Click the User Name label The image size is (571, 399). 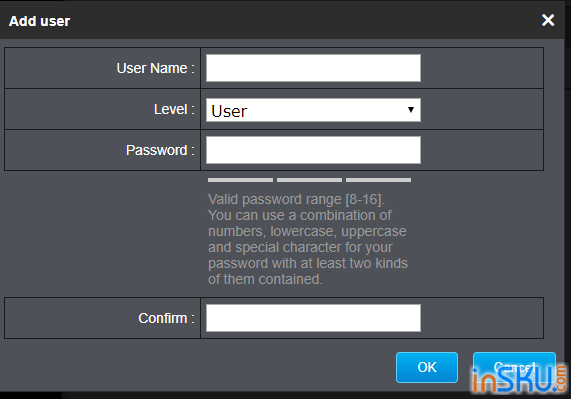tap(155, 68)
